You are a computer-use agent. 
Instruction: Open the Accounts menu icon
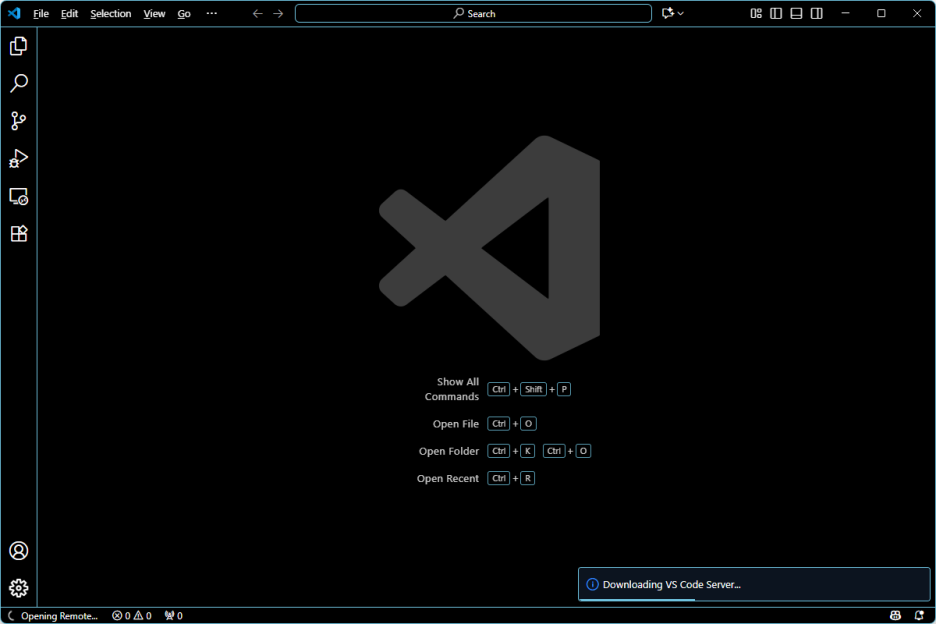tap(19, 551)
